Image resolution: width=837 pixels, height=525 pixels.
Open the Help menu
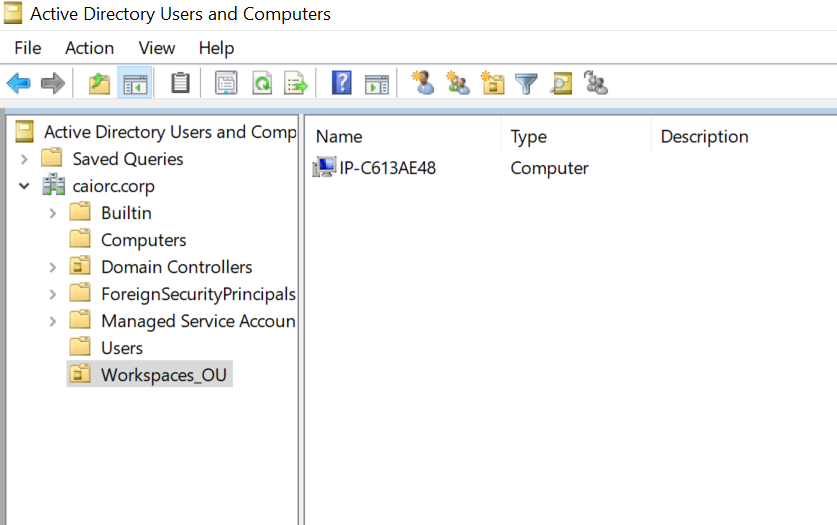point(216,48)
